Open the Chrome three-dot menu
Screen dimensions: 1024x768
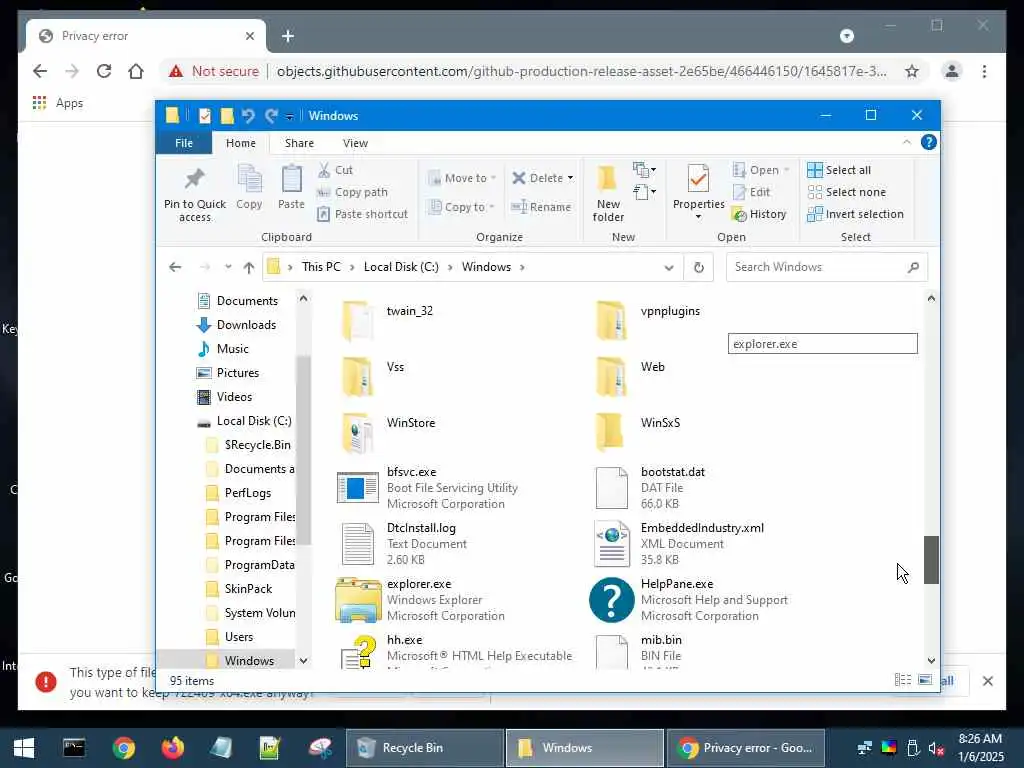[984, 71]
